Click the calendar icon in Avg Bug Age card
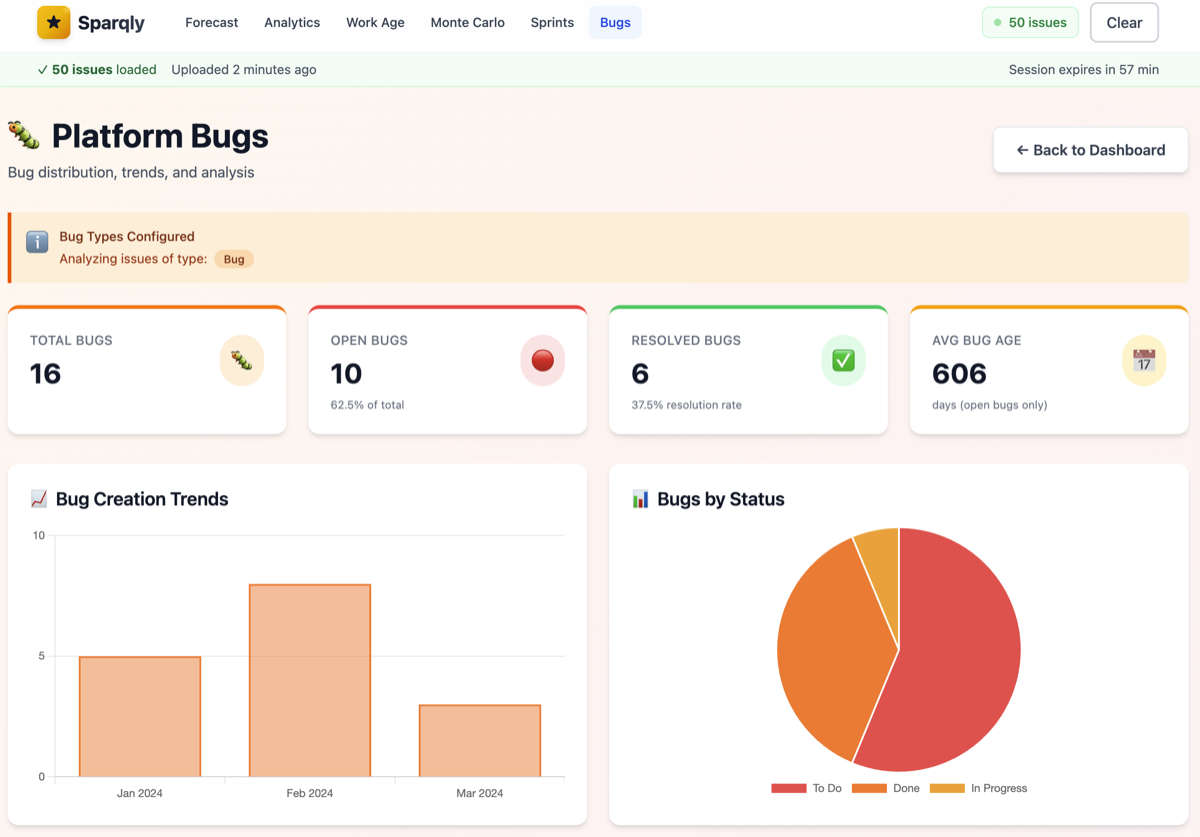The image size is (1200, 837). 1144,360
